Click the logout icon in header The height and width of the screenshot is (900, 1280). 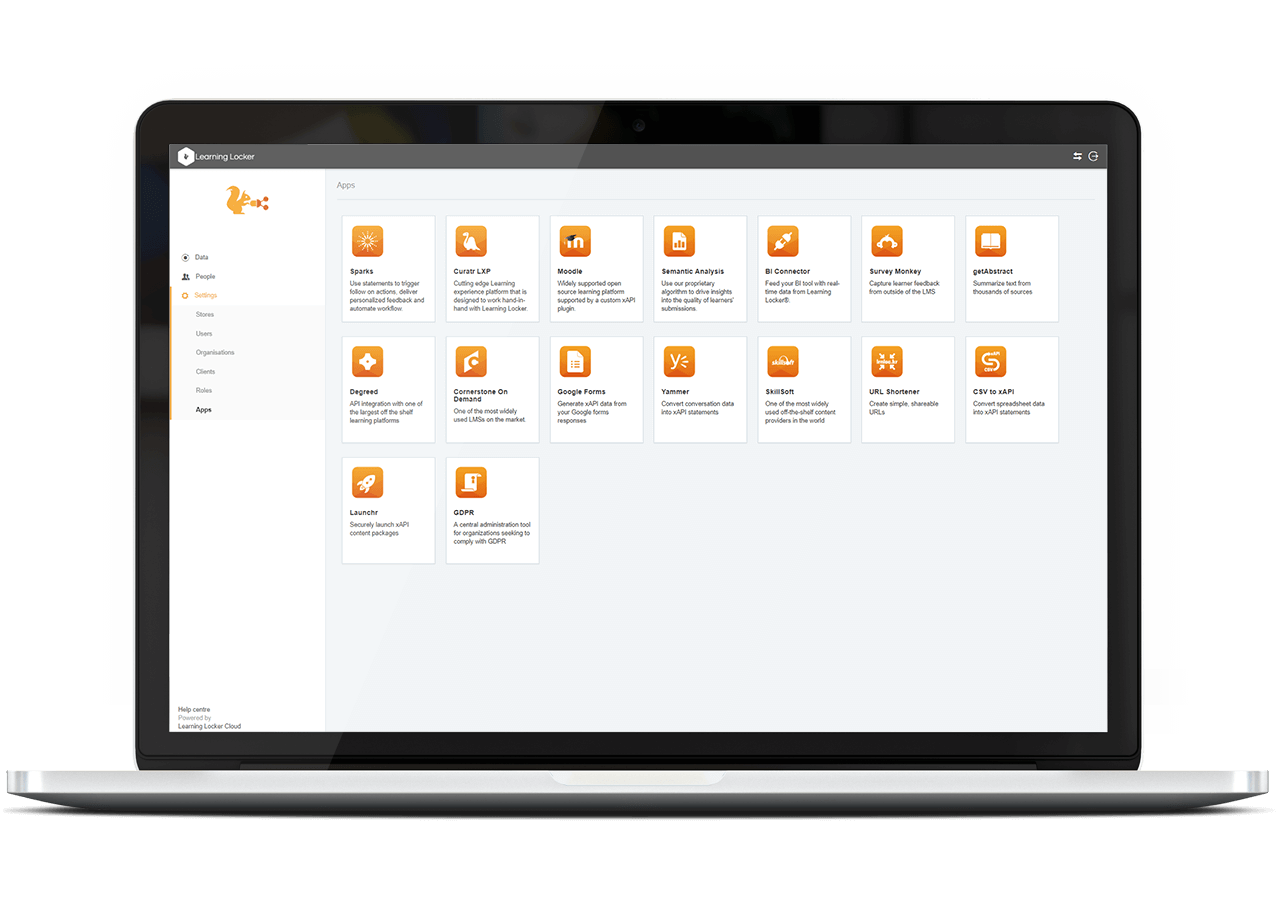pyautogui.click(x=1093, y=156)
